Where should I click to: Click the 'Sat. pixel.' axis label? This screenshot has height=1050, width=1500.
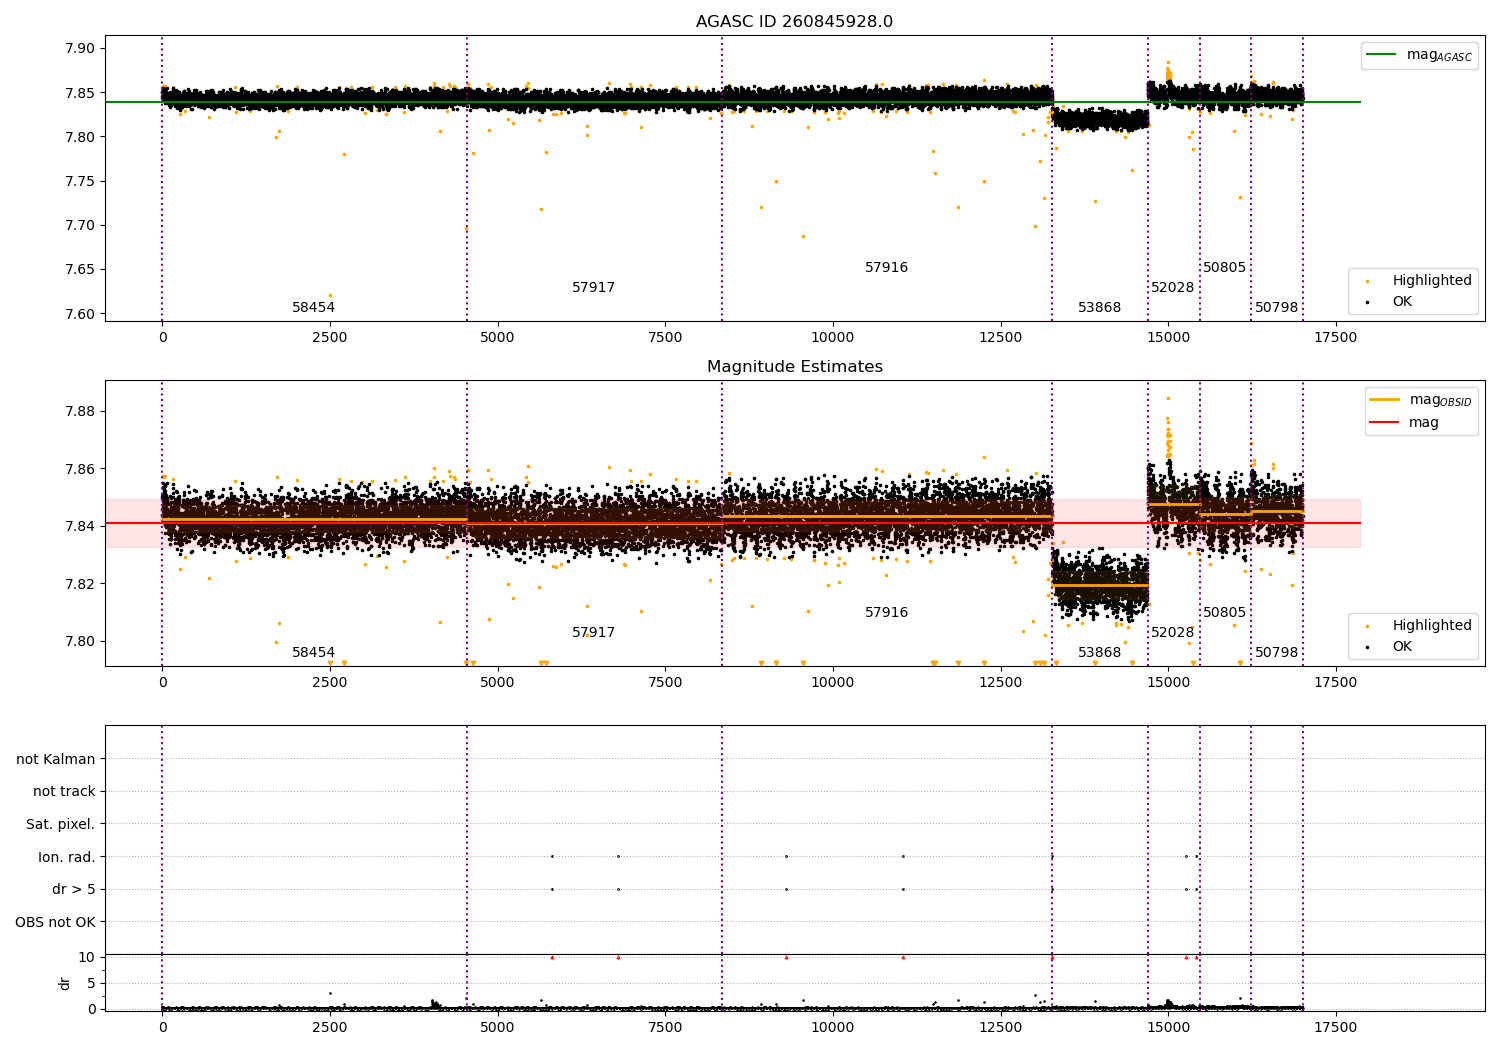point(61,824)
